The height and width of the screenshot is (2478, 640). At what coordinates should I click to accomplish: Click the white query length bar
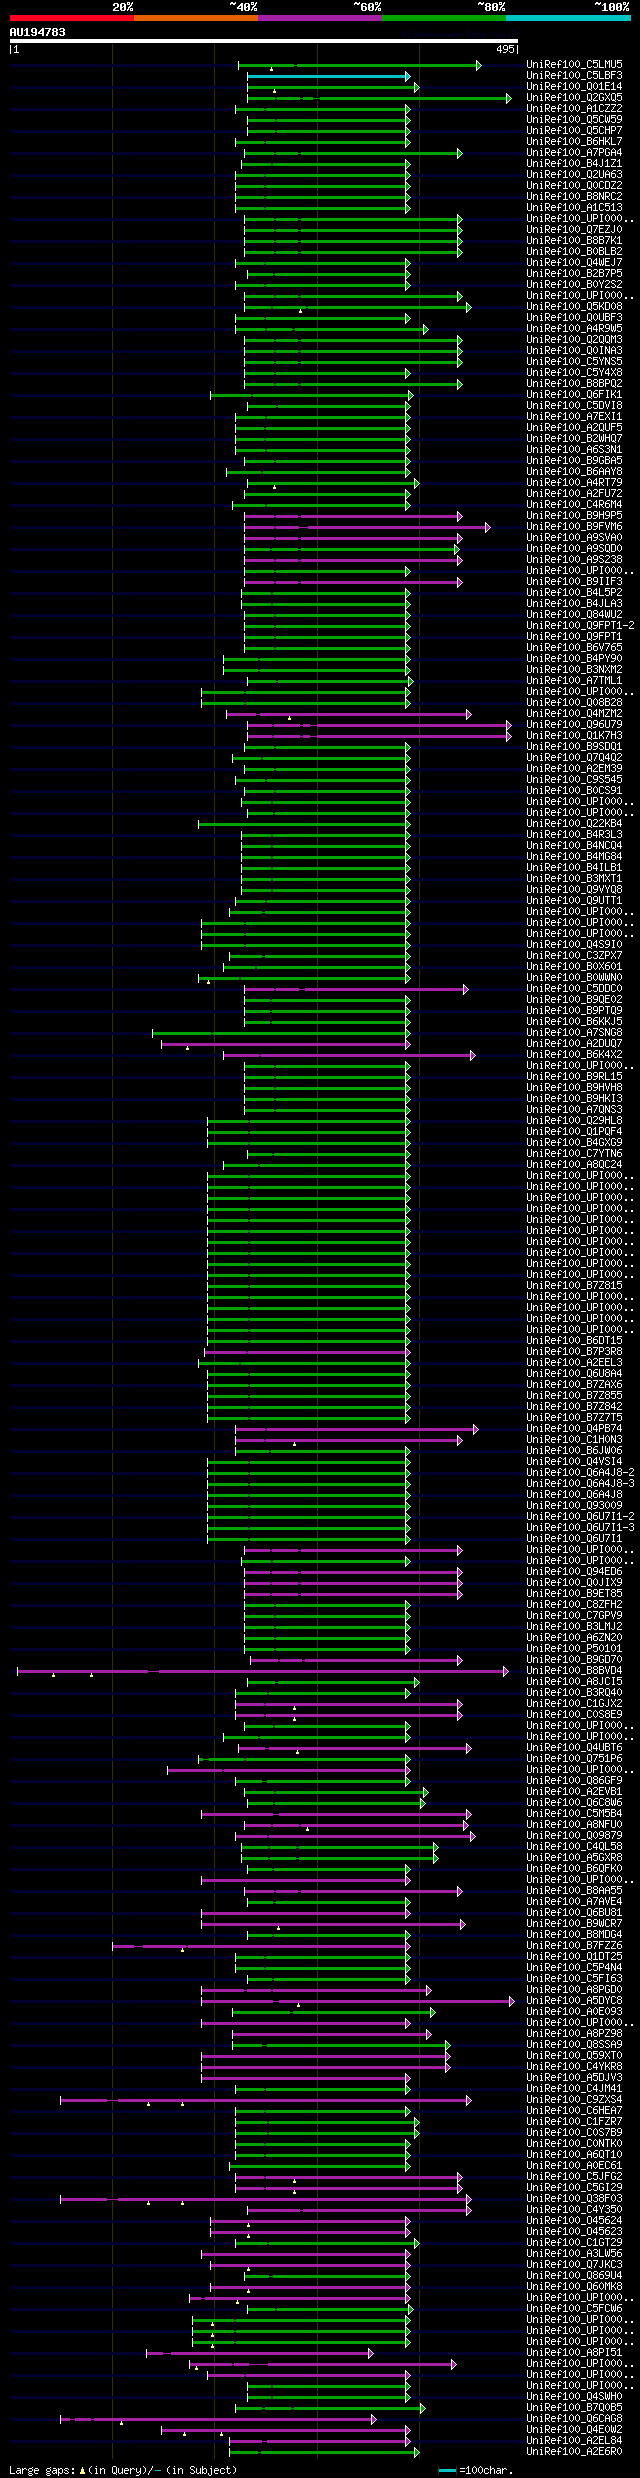[263, 41]
